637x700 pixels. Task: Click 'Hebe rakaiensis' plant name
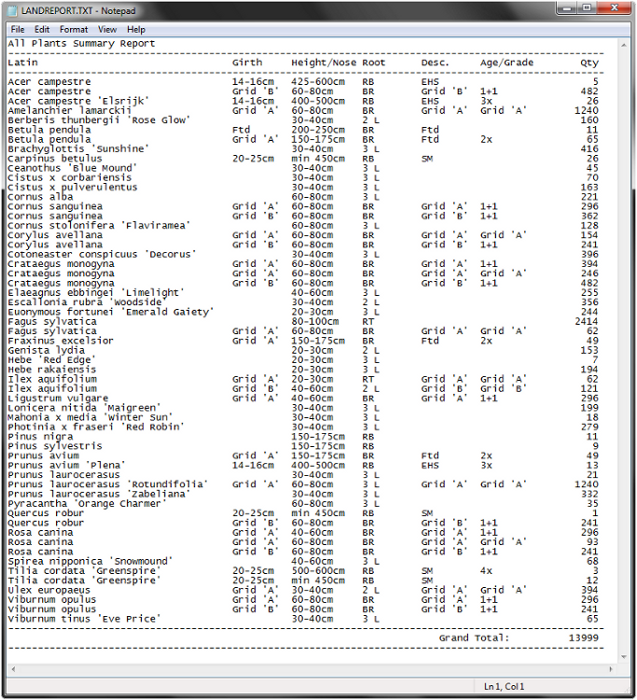pyautogui.click(x=51, y=369)
